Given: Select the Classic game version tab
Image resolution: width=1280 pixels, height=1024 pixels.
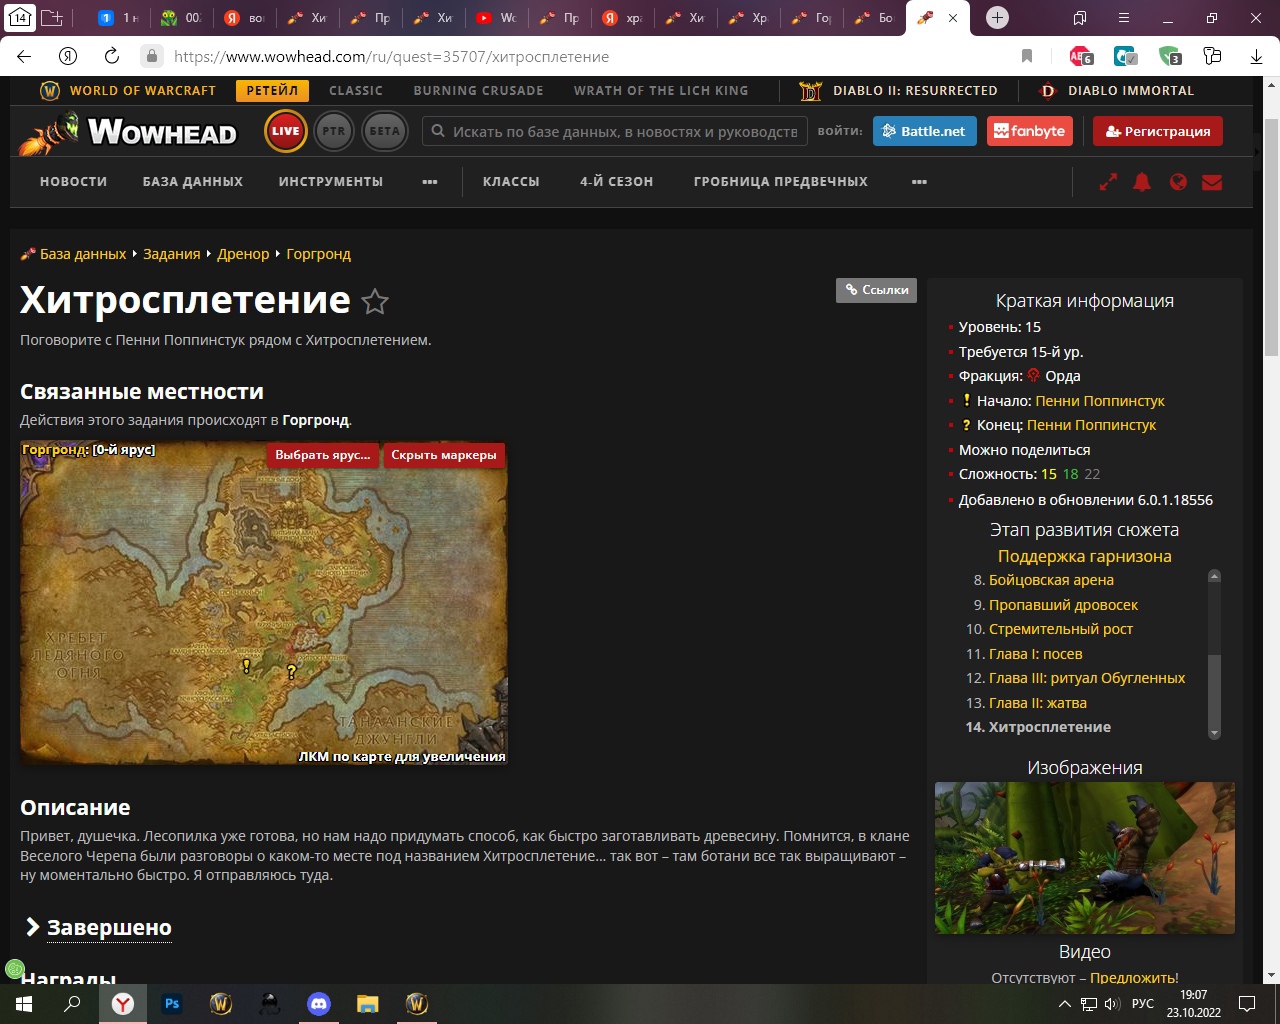Looking at the screenshot, I should 356,90.
